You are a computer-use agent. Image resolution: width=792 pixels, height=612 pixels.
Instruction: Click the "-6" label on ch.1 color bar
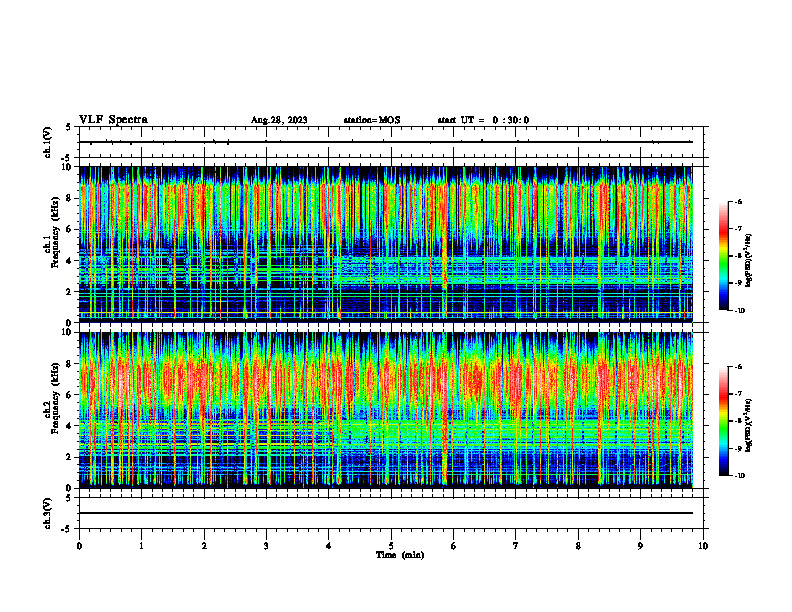(x=738, y=202)
